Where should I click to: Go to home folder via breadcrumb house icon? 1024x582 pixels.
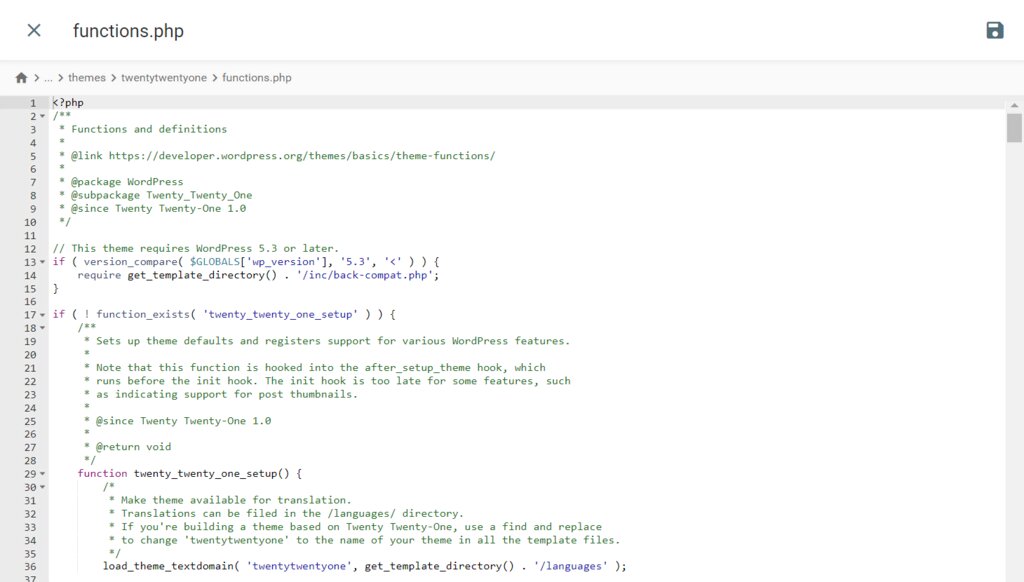pos(21,78)
